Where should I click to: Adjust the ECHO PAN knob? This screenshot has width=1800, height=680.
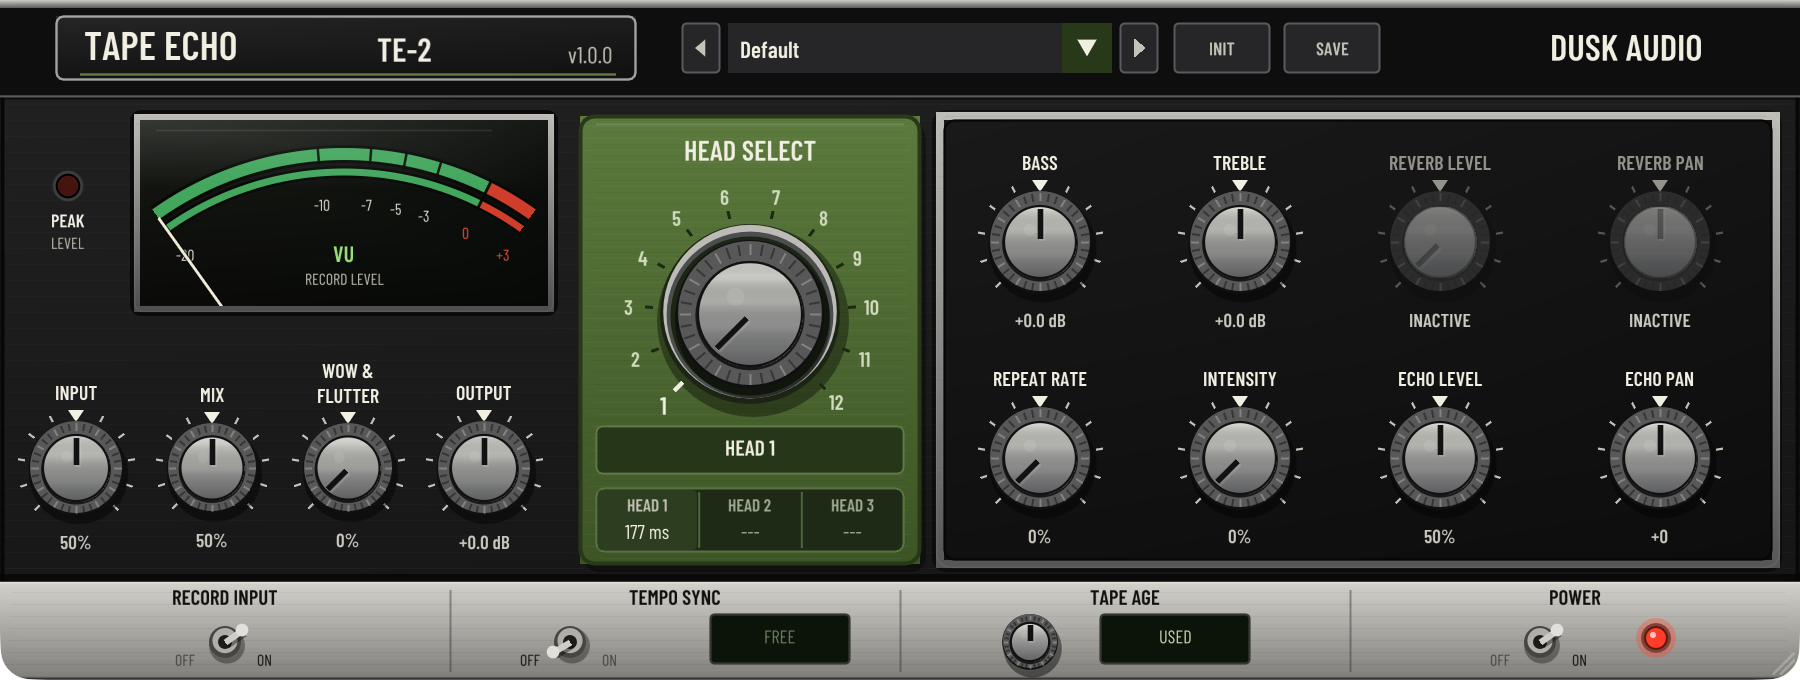[1660, 457]
